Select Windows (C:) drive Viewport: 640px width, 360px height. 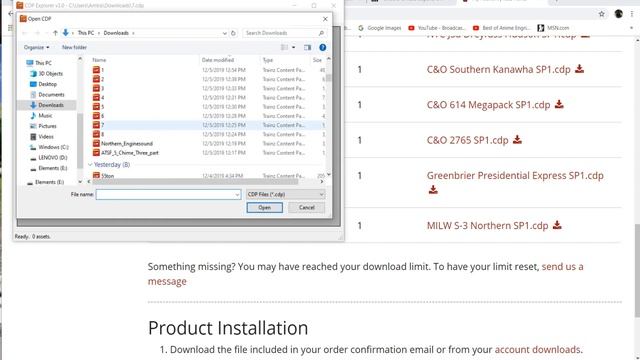[x=53, y=147]
